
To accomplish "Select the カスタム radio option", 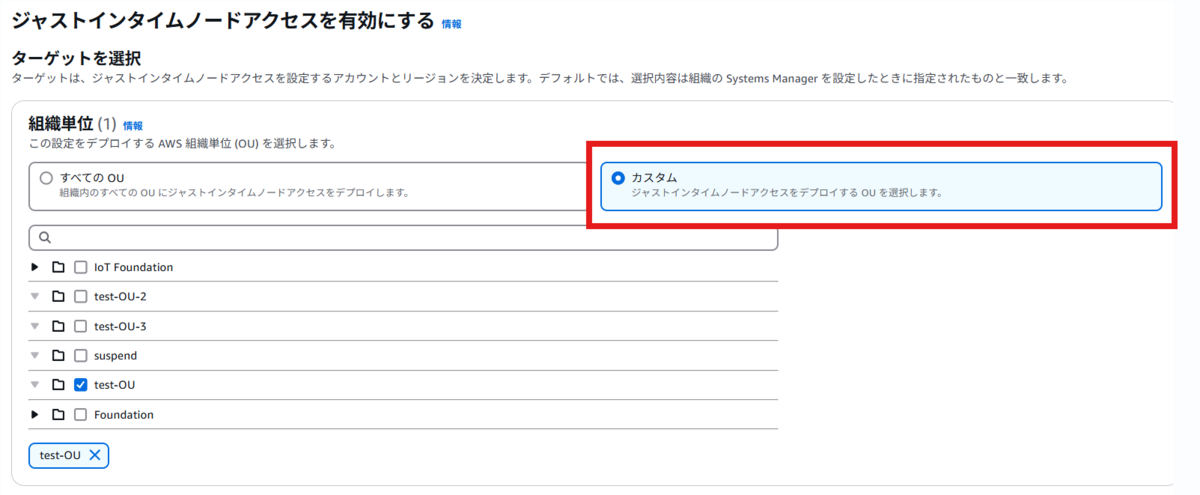I will 618,178.
